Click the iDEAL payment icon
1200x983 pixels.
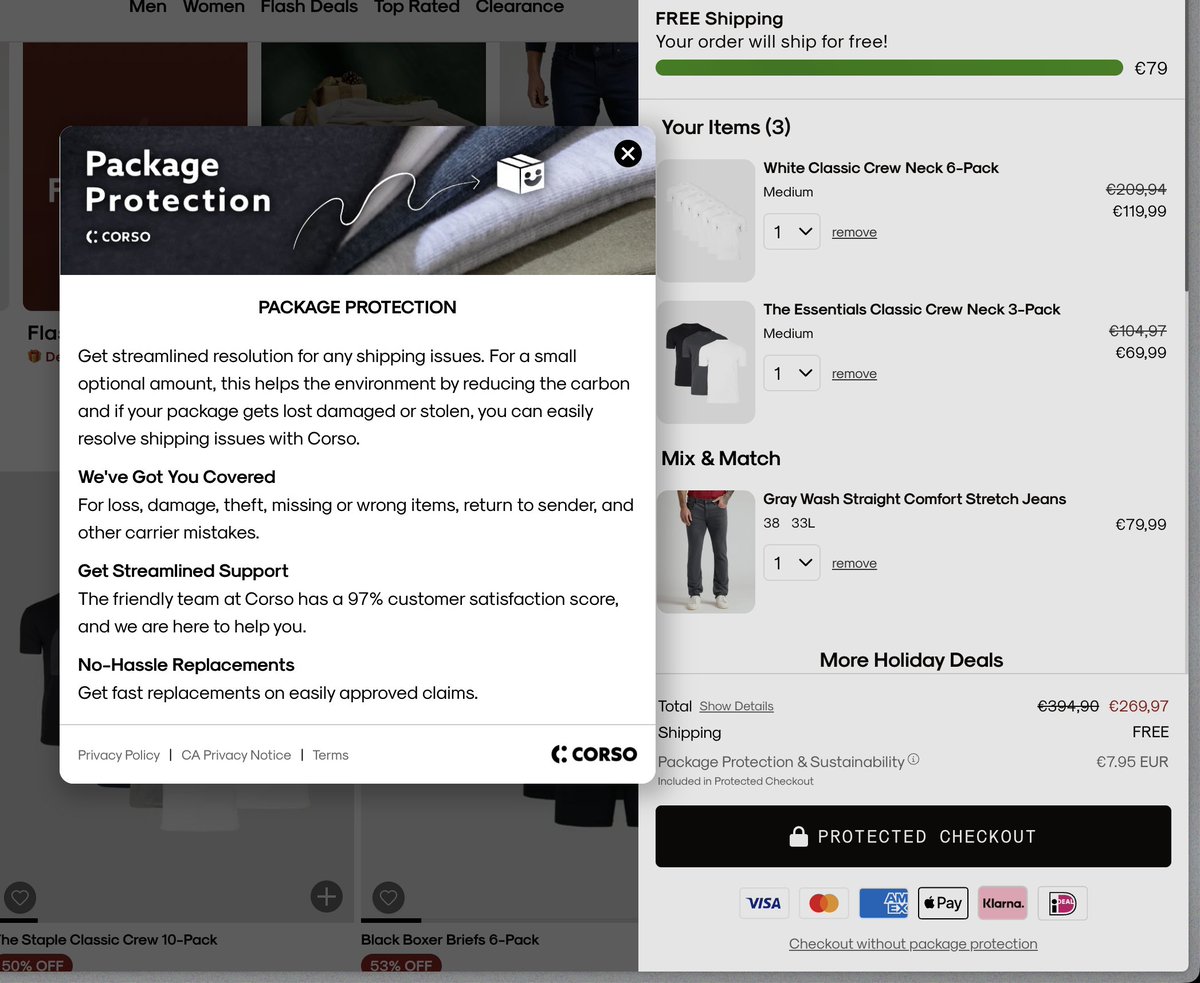tap(1062, 903)
